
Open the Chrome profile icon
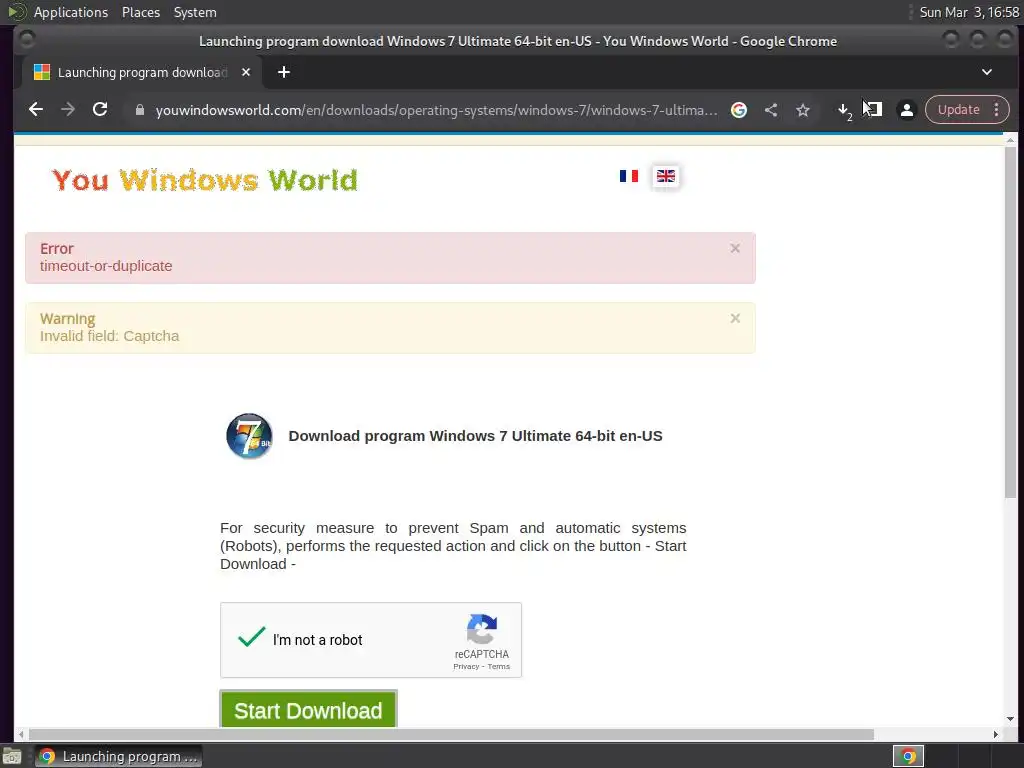point(906,110)
